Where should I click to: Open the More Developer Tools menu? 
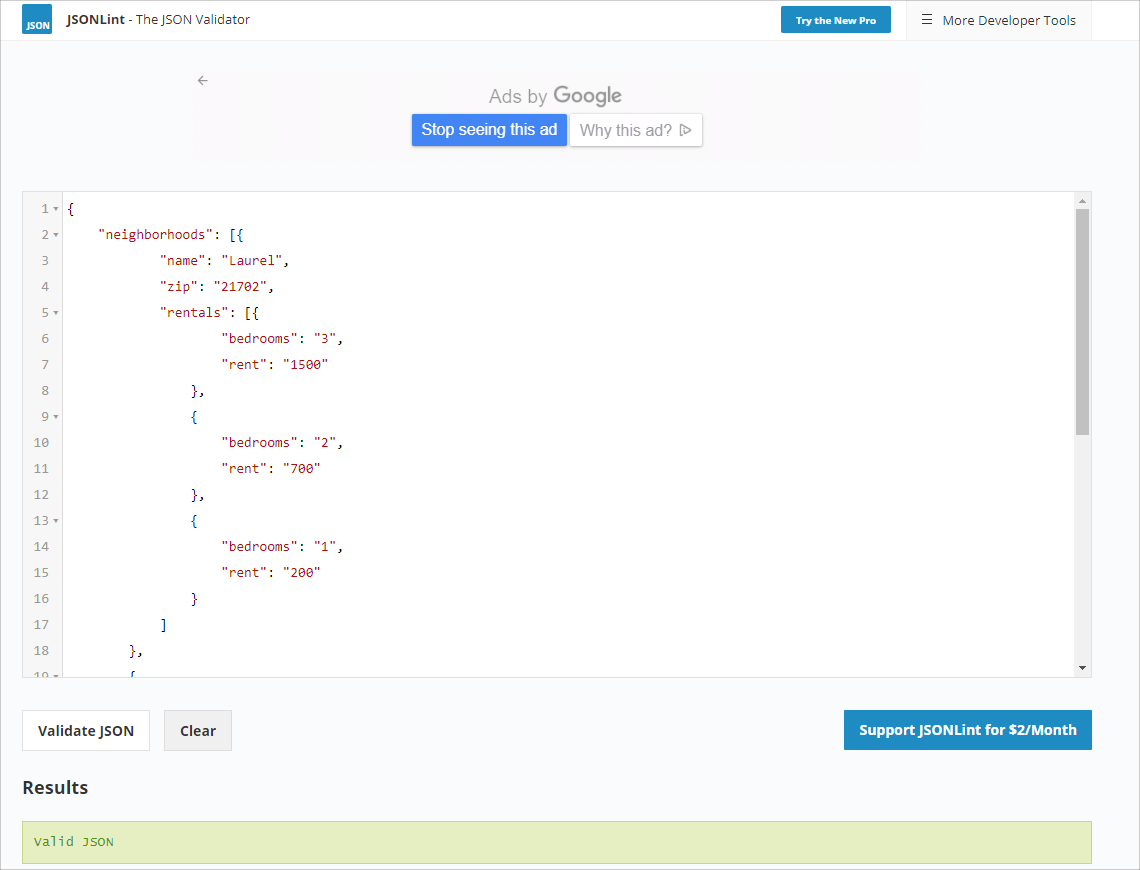pyautogui.click(x=998, y=20)
